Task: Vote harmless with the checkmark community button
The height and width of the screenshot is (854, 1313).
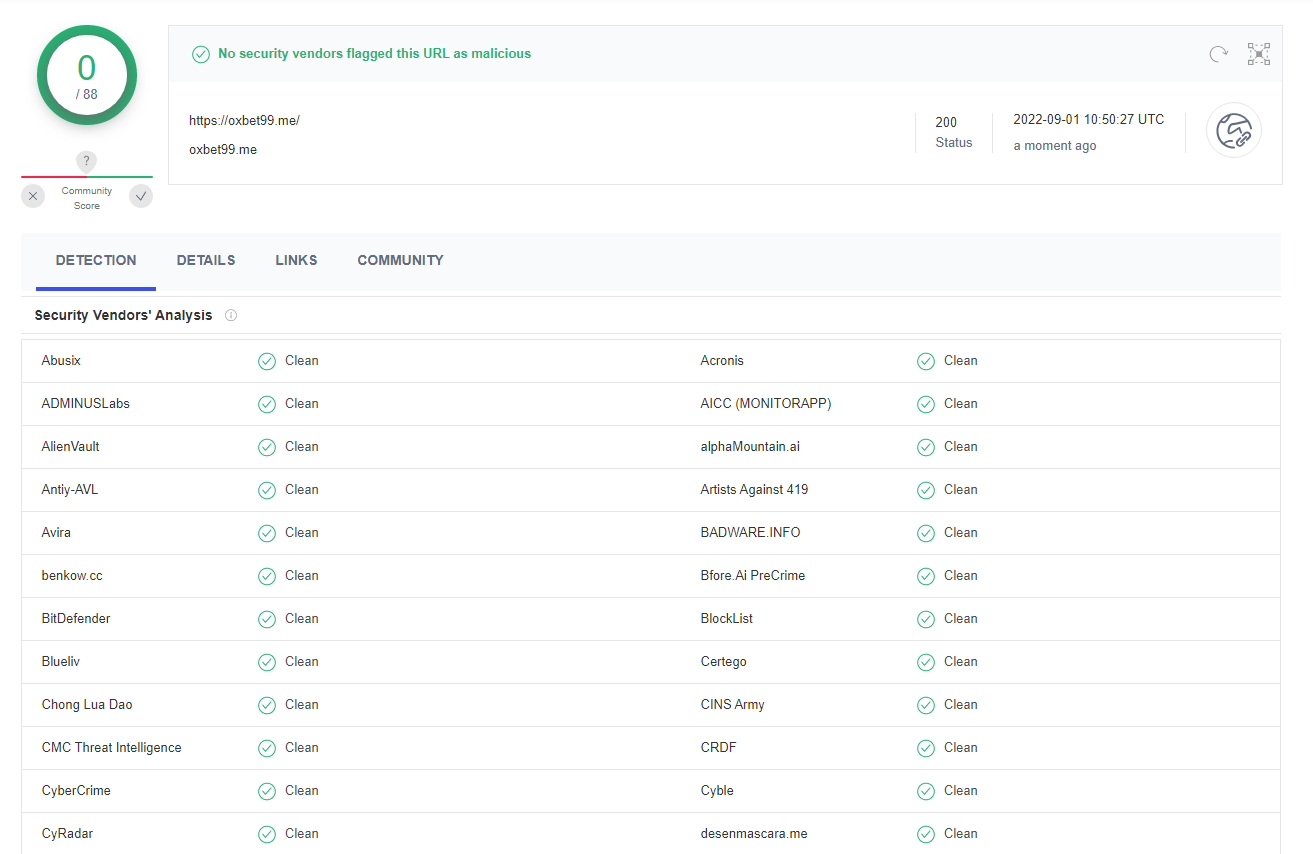Action: (x=141, y=196)
